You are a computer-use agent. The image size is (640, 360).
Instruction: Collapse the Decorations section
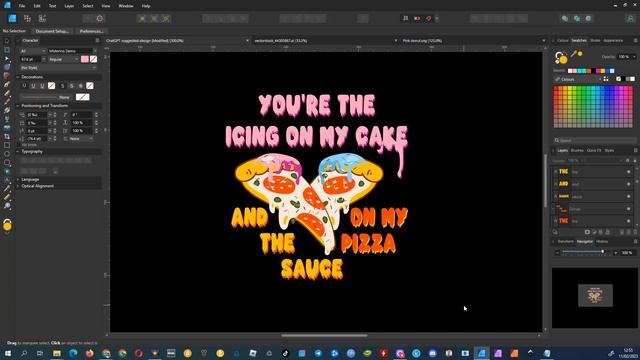point(18,77)
